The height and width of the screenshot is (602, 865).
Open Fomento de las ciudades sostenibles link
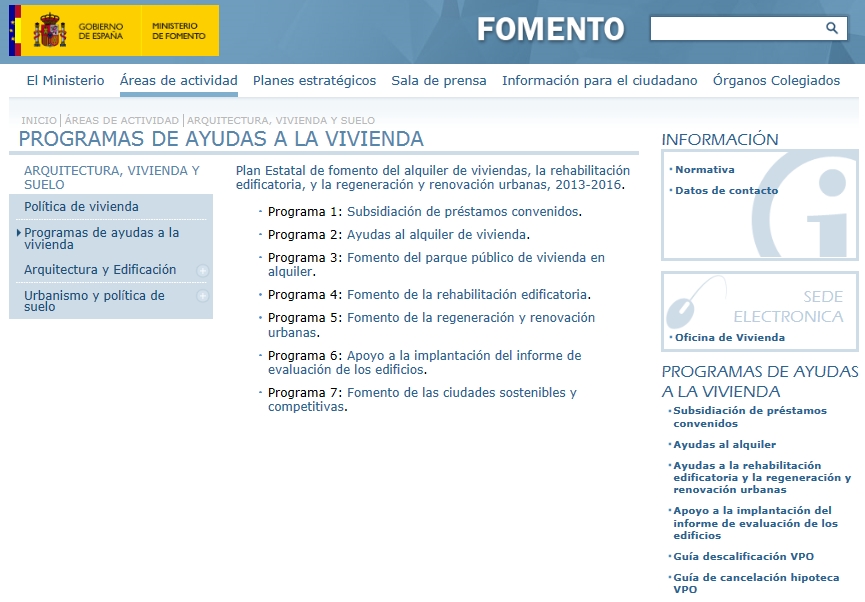tap(423, 400)
